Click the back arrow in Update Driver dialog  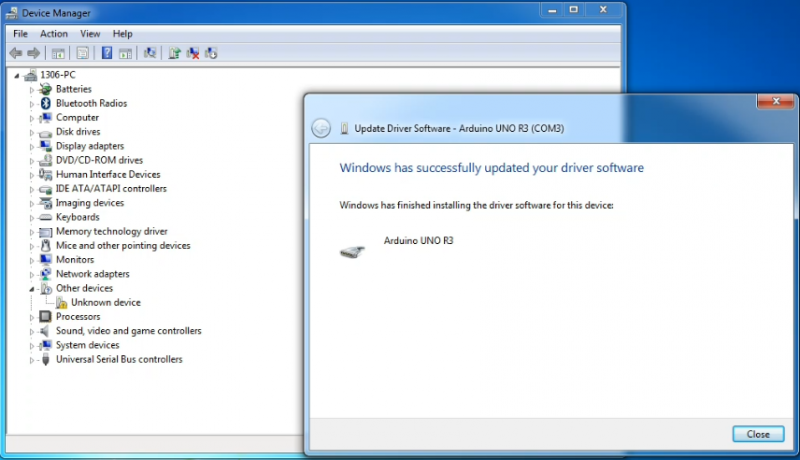pos(320,128)
